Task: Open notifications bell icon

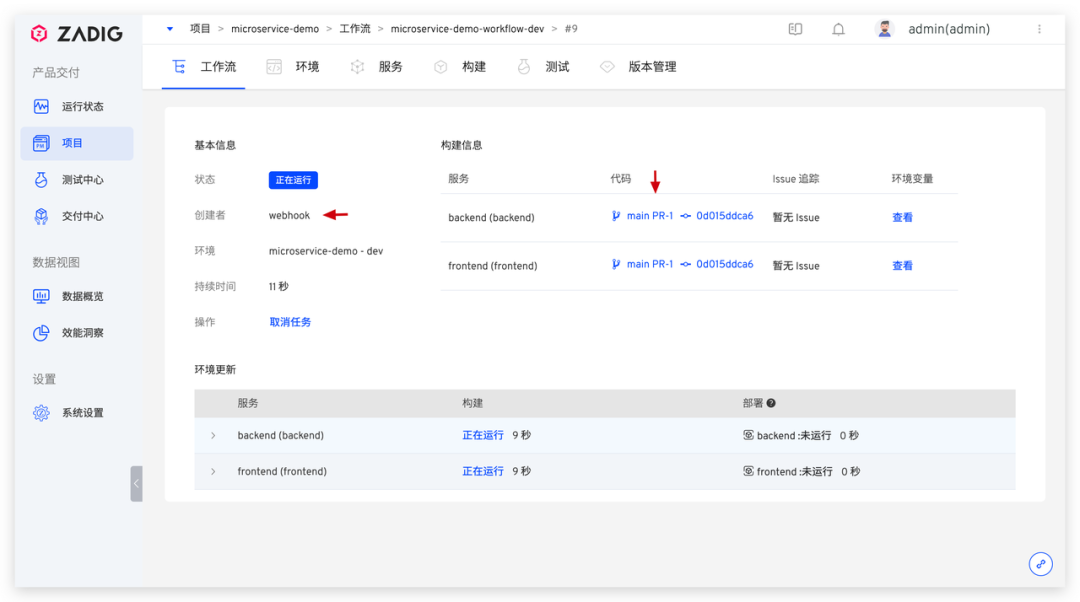Action: 838,29
